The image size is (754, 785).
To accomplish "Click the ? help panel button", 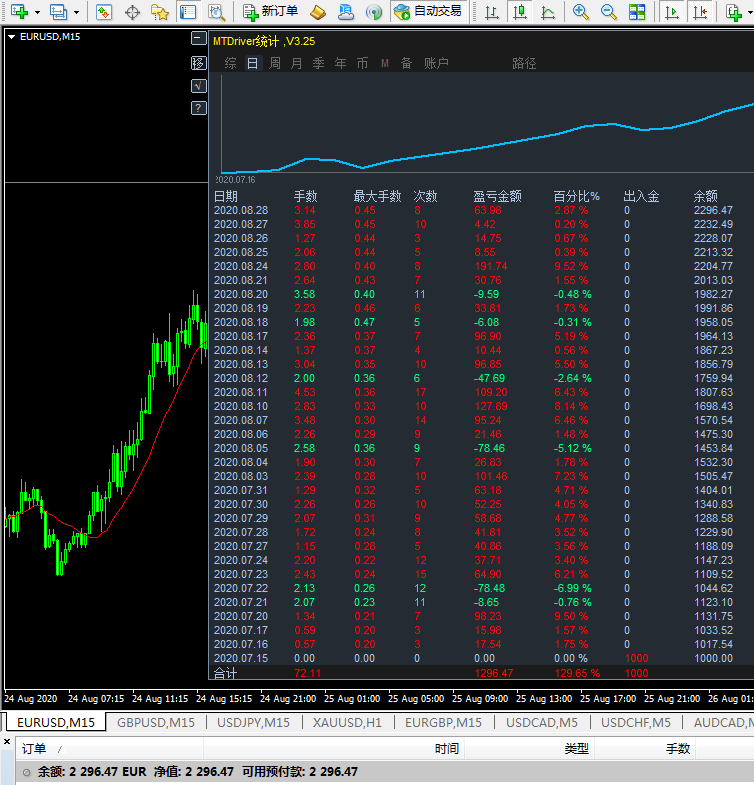I will point(199,108).
